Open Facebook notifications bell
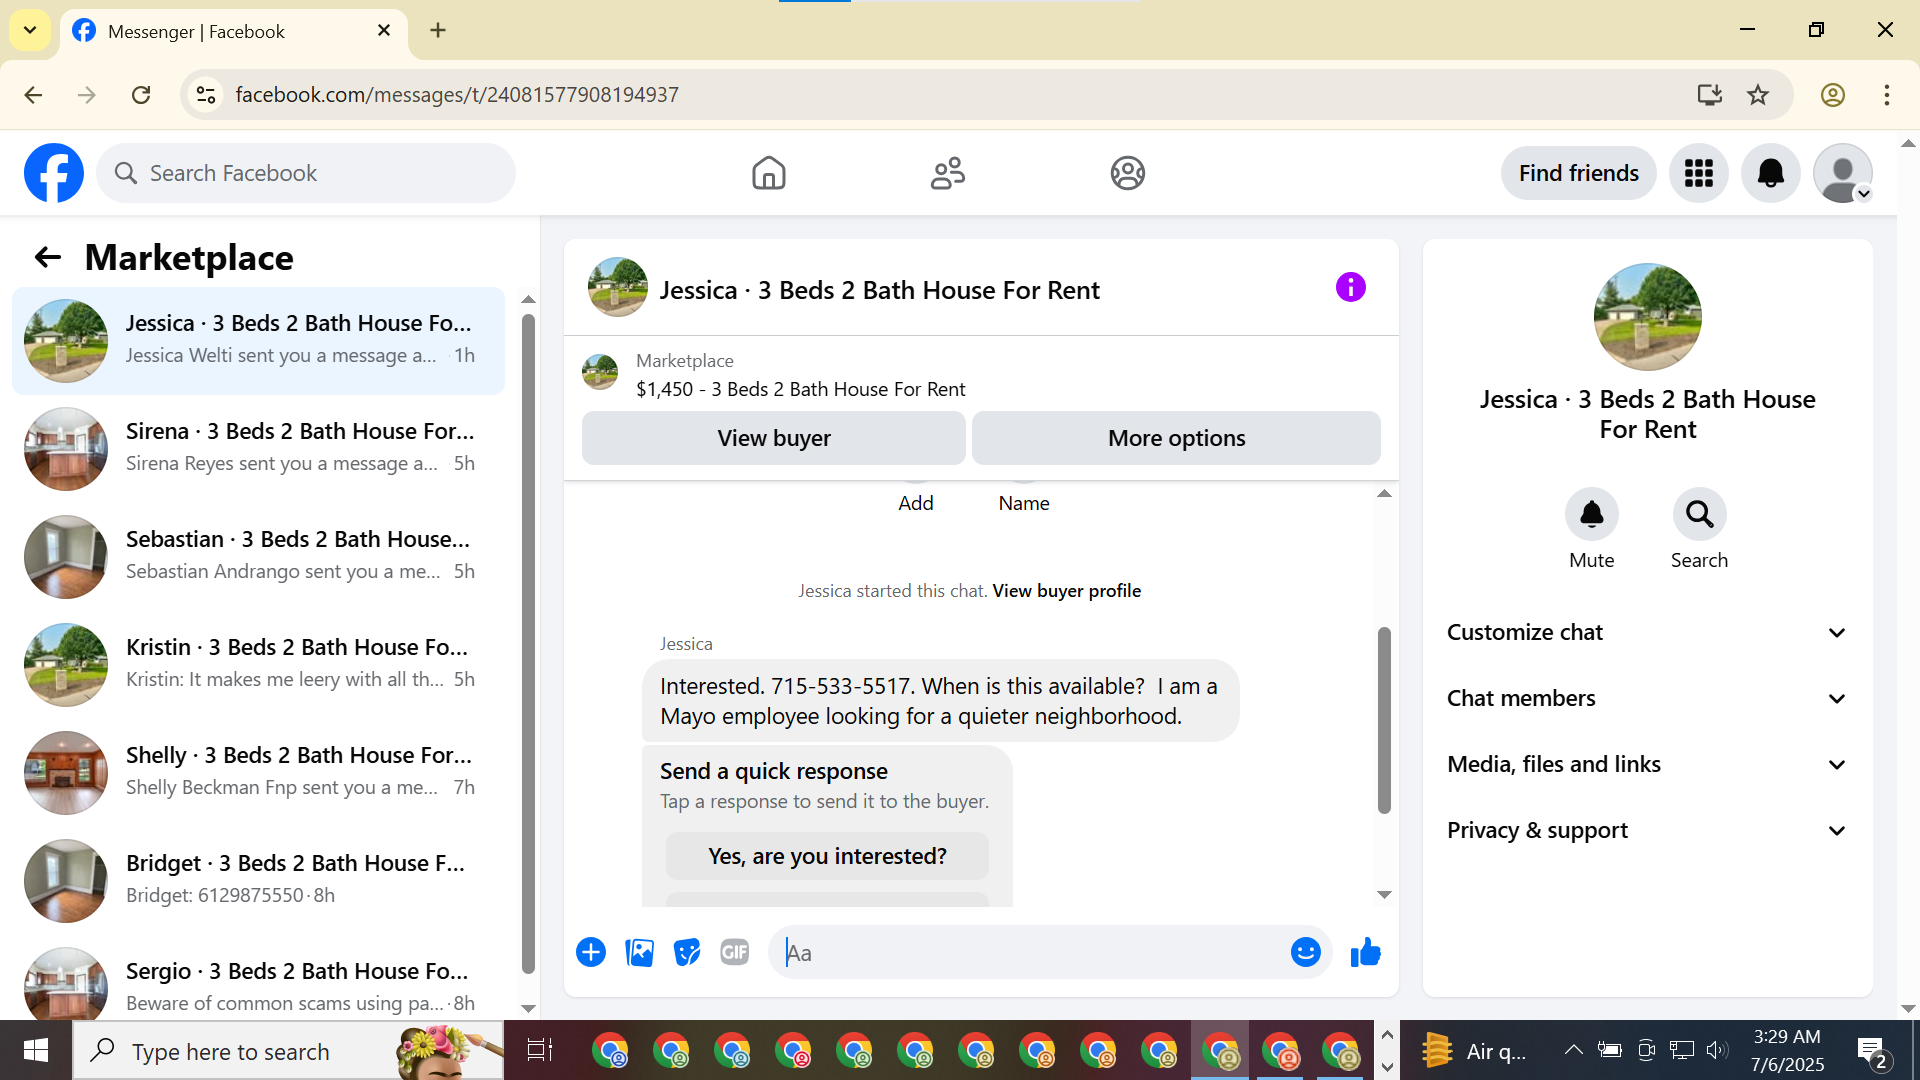The height and width of the screenshot is (1080, 1920). point(1770,173)
